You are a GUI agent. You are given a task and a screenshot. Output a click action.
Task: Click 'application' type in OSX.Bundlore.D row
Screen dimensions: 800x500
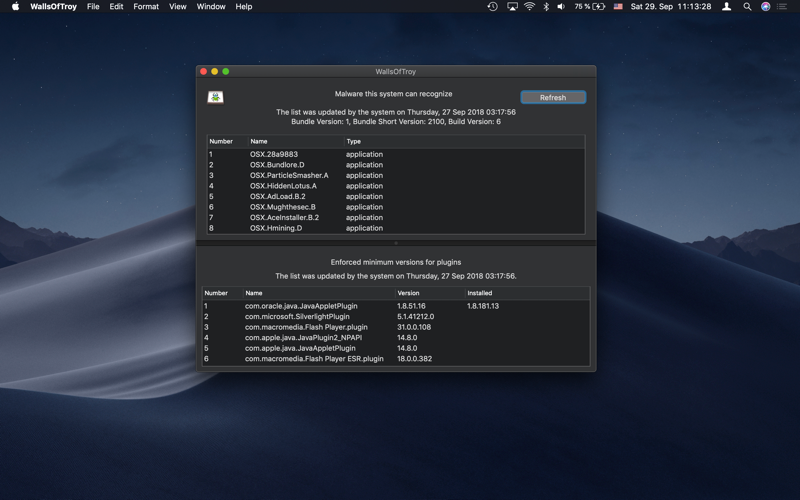364,165
